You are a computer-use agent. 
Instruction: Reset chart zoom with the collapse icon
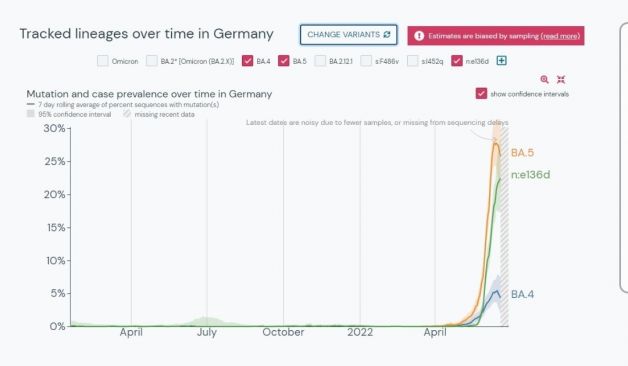coord(561,79)
